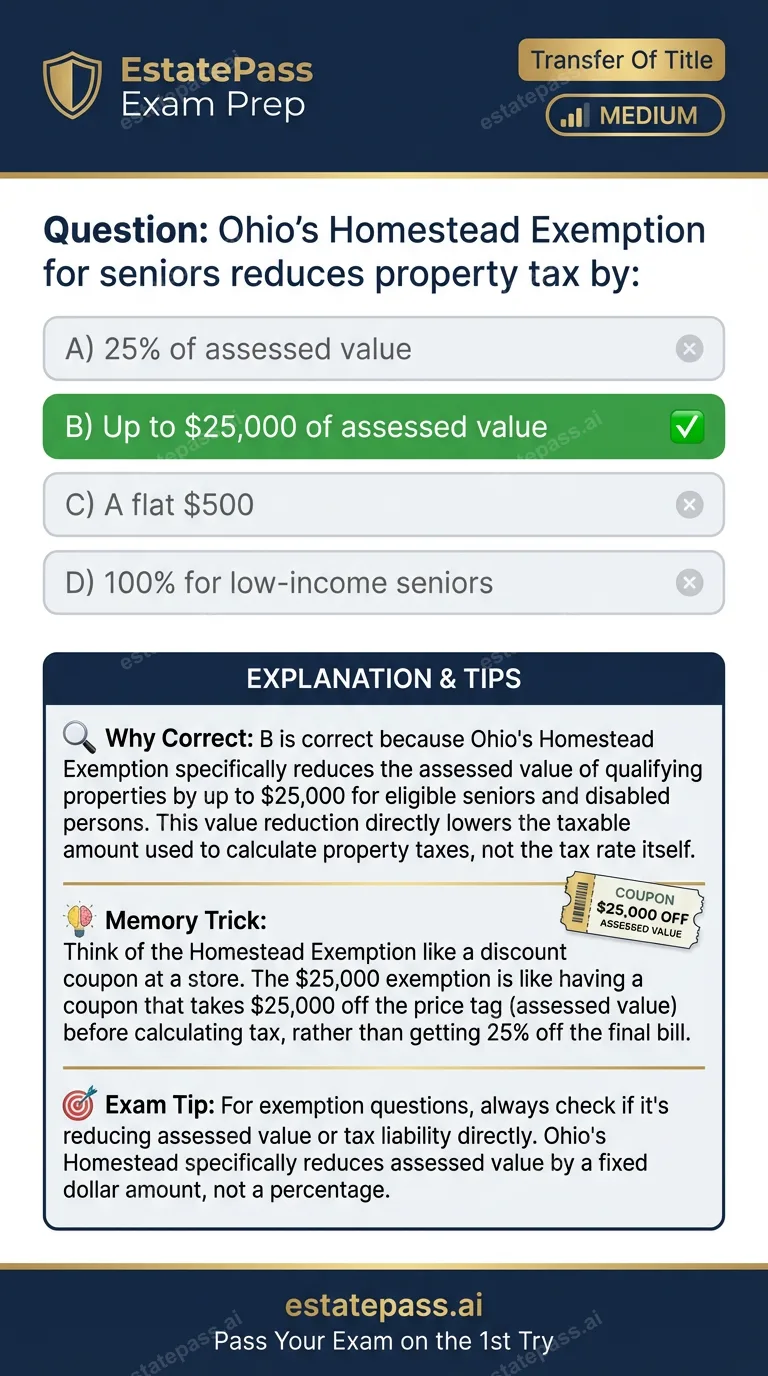Click the X icon on option C
This screenshot has height=1376, width=768.
click(x=689, y=504)
